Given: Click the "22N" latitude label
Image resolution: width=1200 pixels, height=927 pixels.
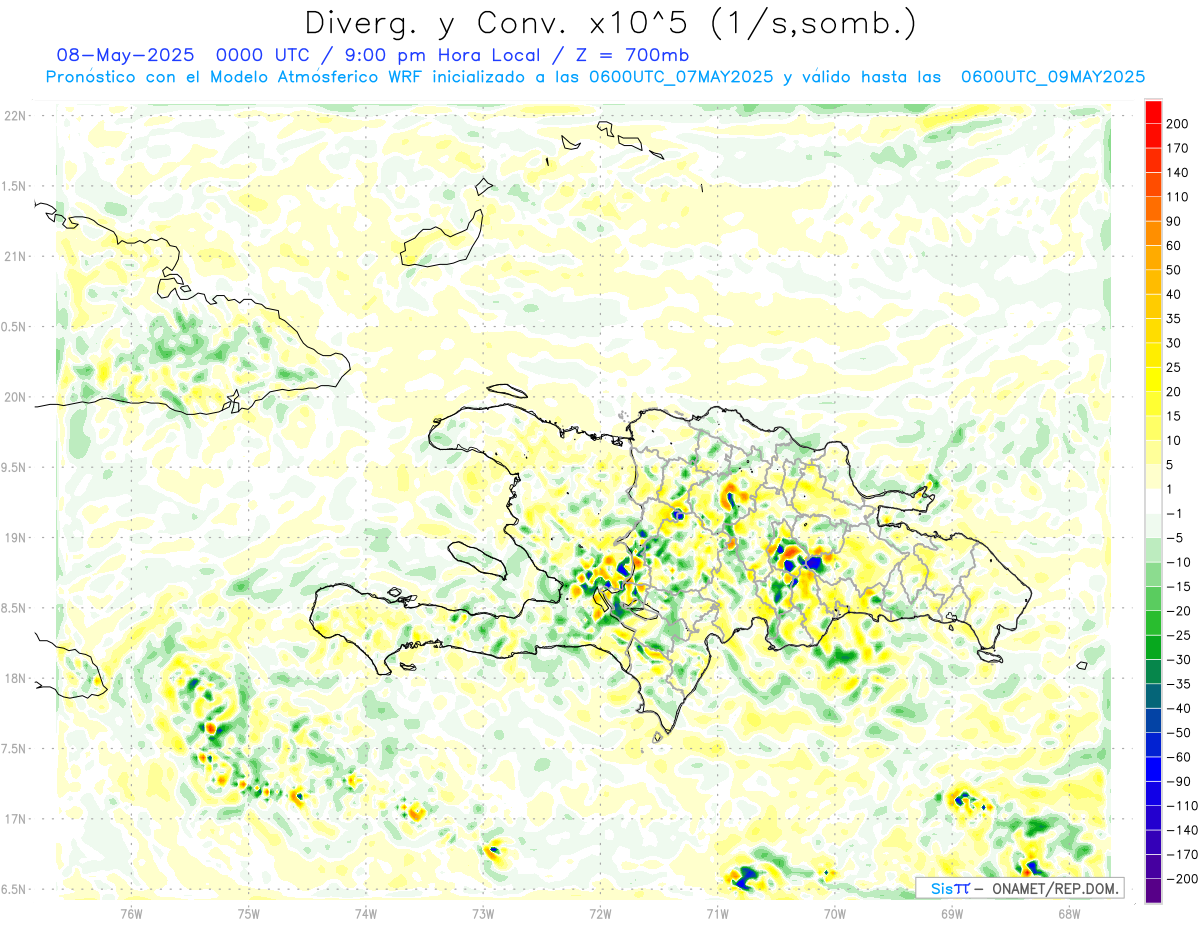Looking at the screenshot, I should click(14, 116).
